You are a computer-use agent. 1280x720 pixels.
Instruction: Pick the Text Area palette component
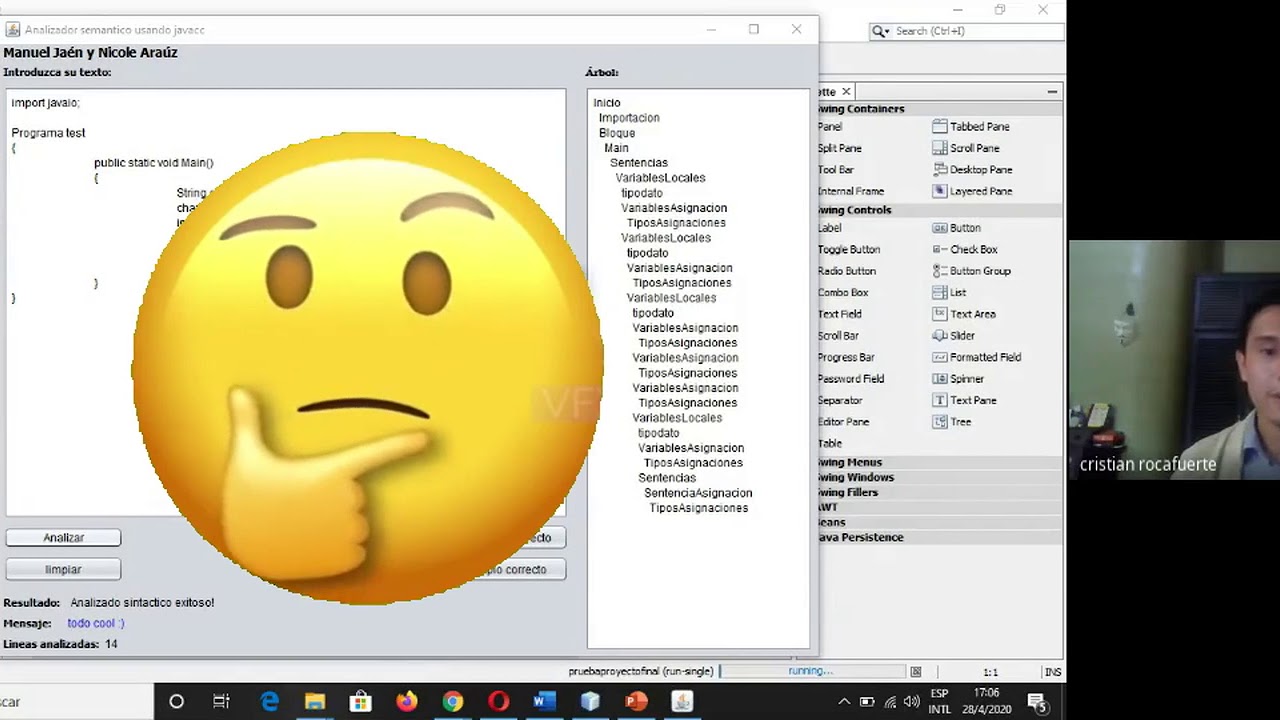coord(964,314)
